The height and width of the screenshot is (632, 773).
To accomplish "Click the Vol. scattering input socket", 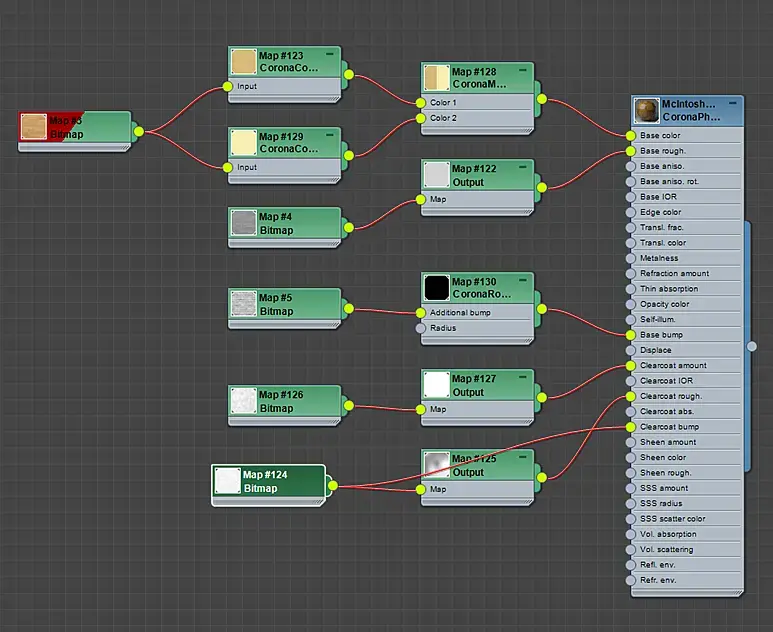I will click(x=631, y=549).
